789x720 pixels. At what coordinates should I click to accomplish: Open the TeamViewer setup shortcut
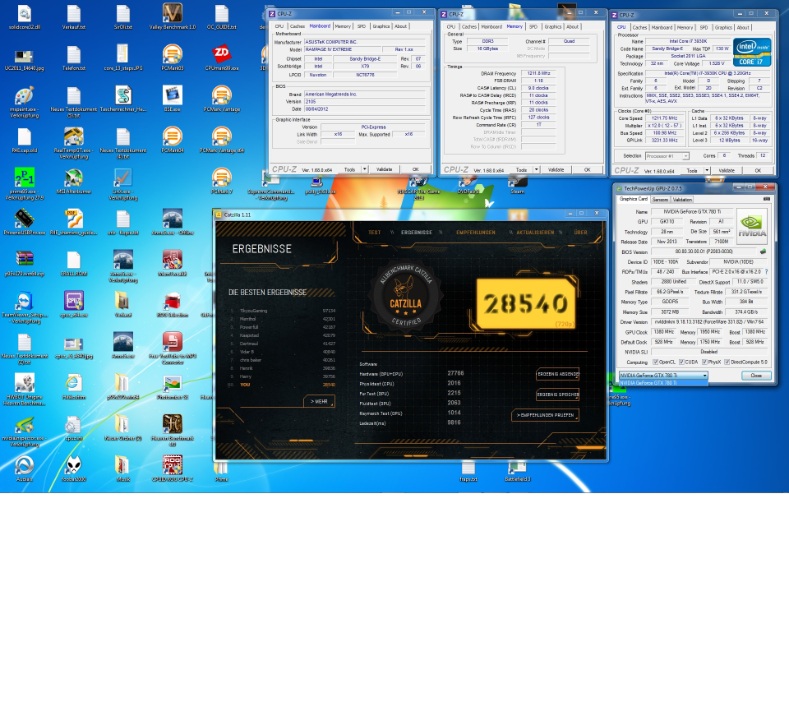point(24,307)
